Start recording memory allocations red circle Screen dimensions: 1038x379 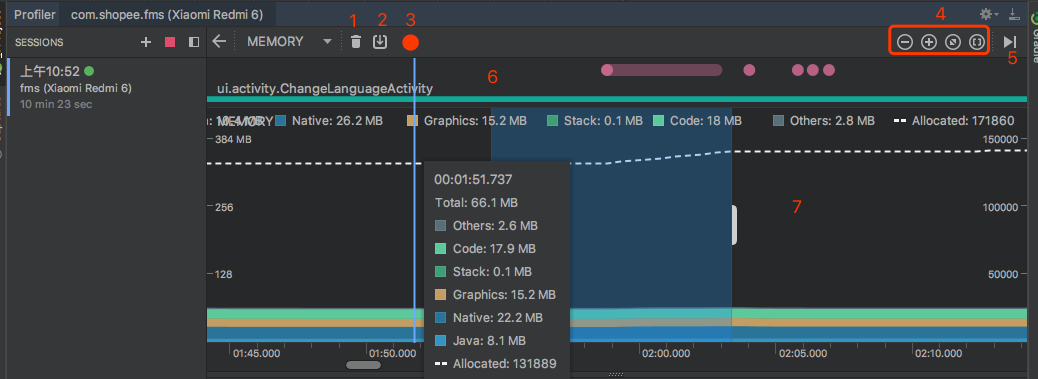pos(410,43)
